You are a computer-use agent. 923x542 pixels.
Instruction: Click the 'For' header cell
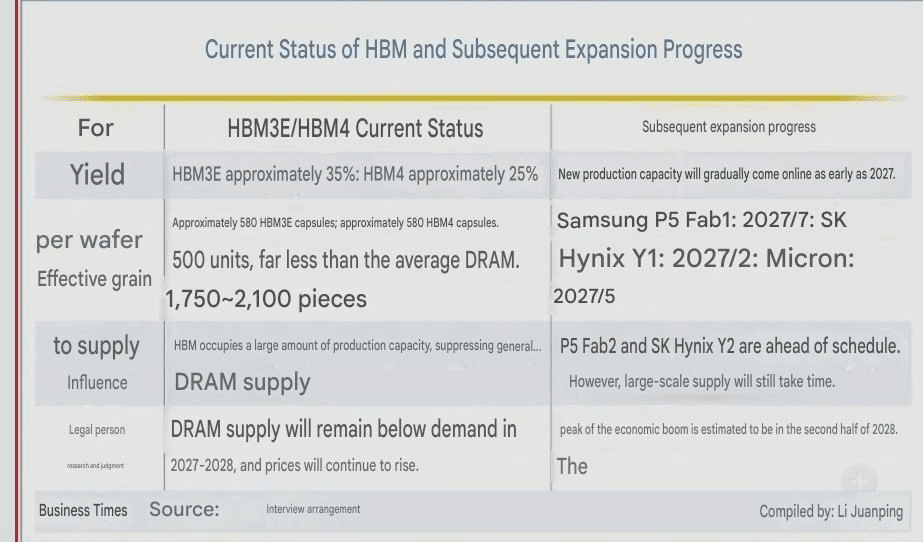(x=95, y=128)
